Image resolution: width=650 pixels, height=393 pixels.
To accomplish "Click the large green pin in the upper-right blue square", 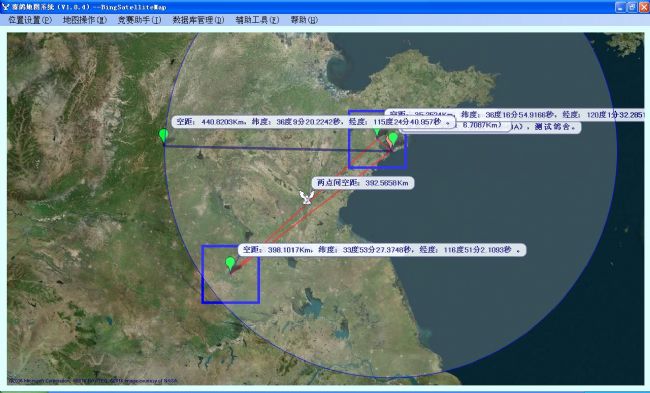I will pyautogui.click(x=393, y=139).
